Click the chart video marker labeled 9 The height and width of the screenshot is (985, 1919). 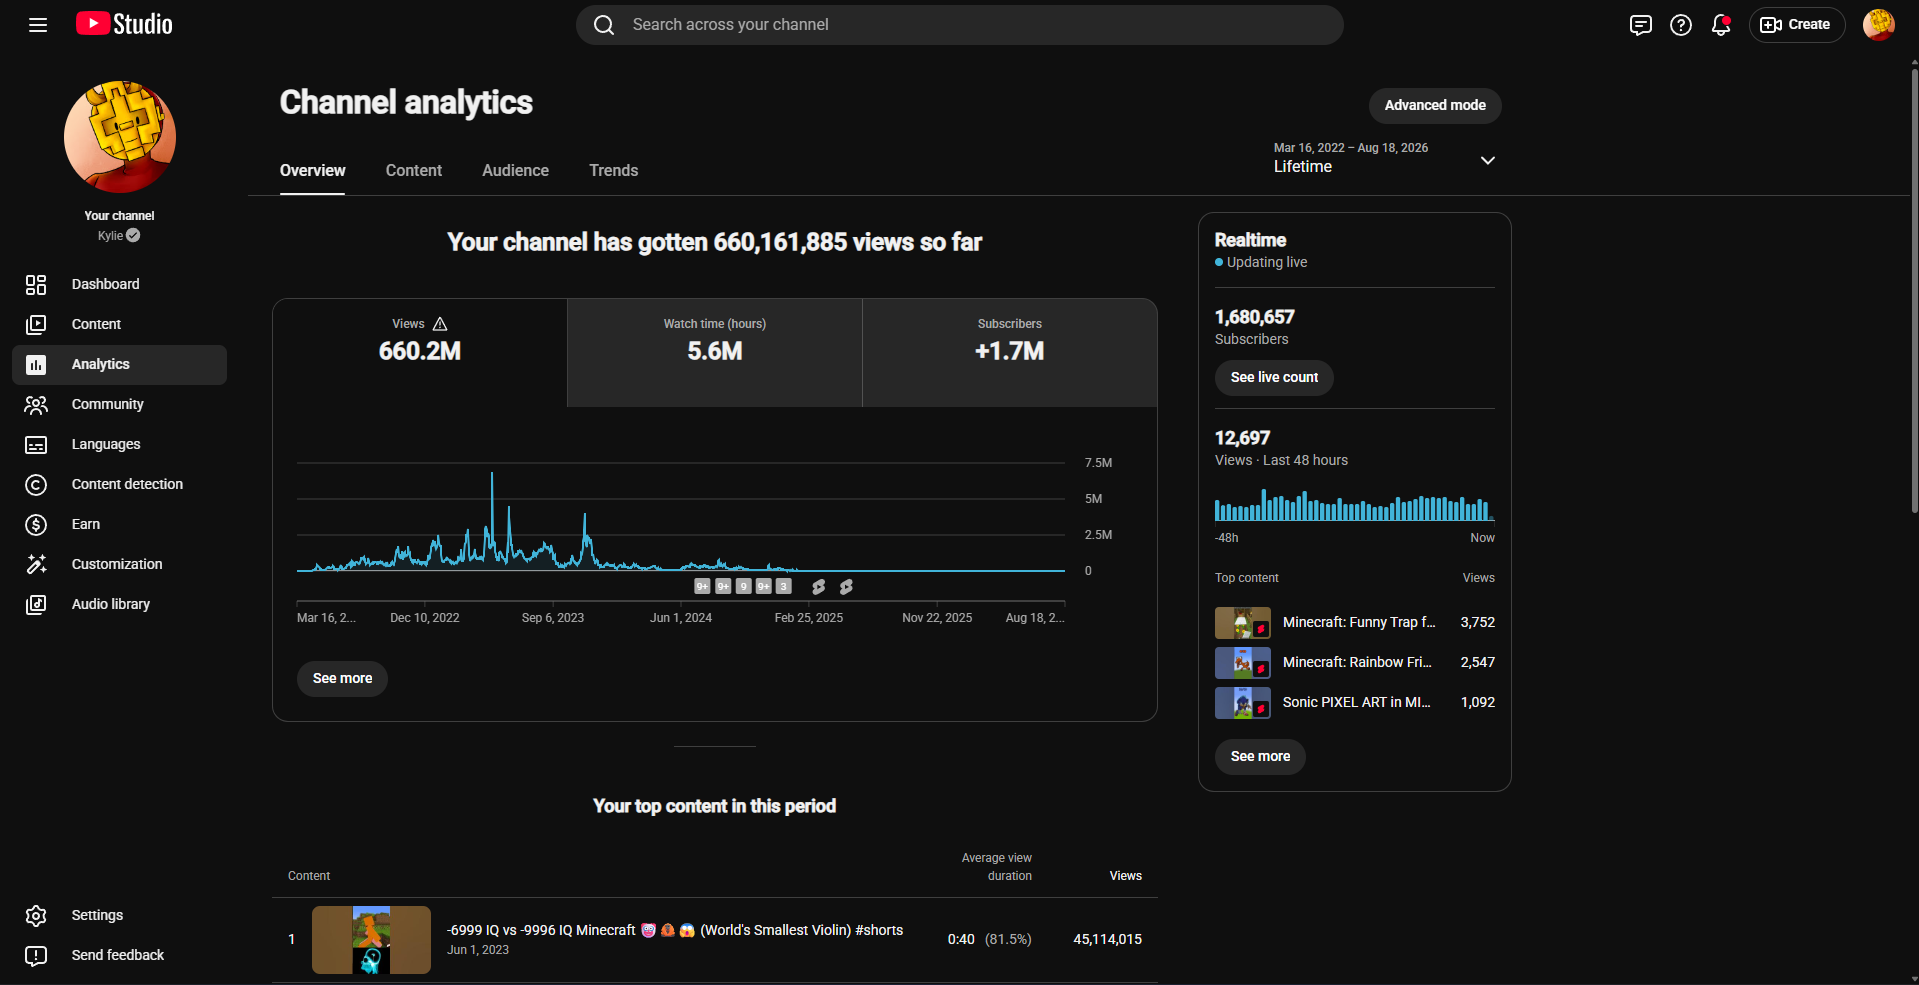(743, 587)
